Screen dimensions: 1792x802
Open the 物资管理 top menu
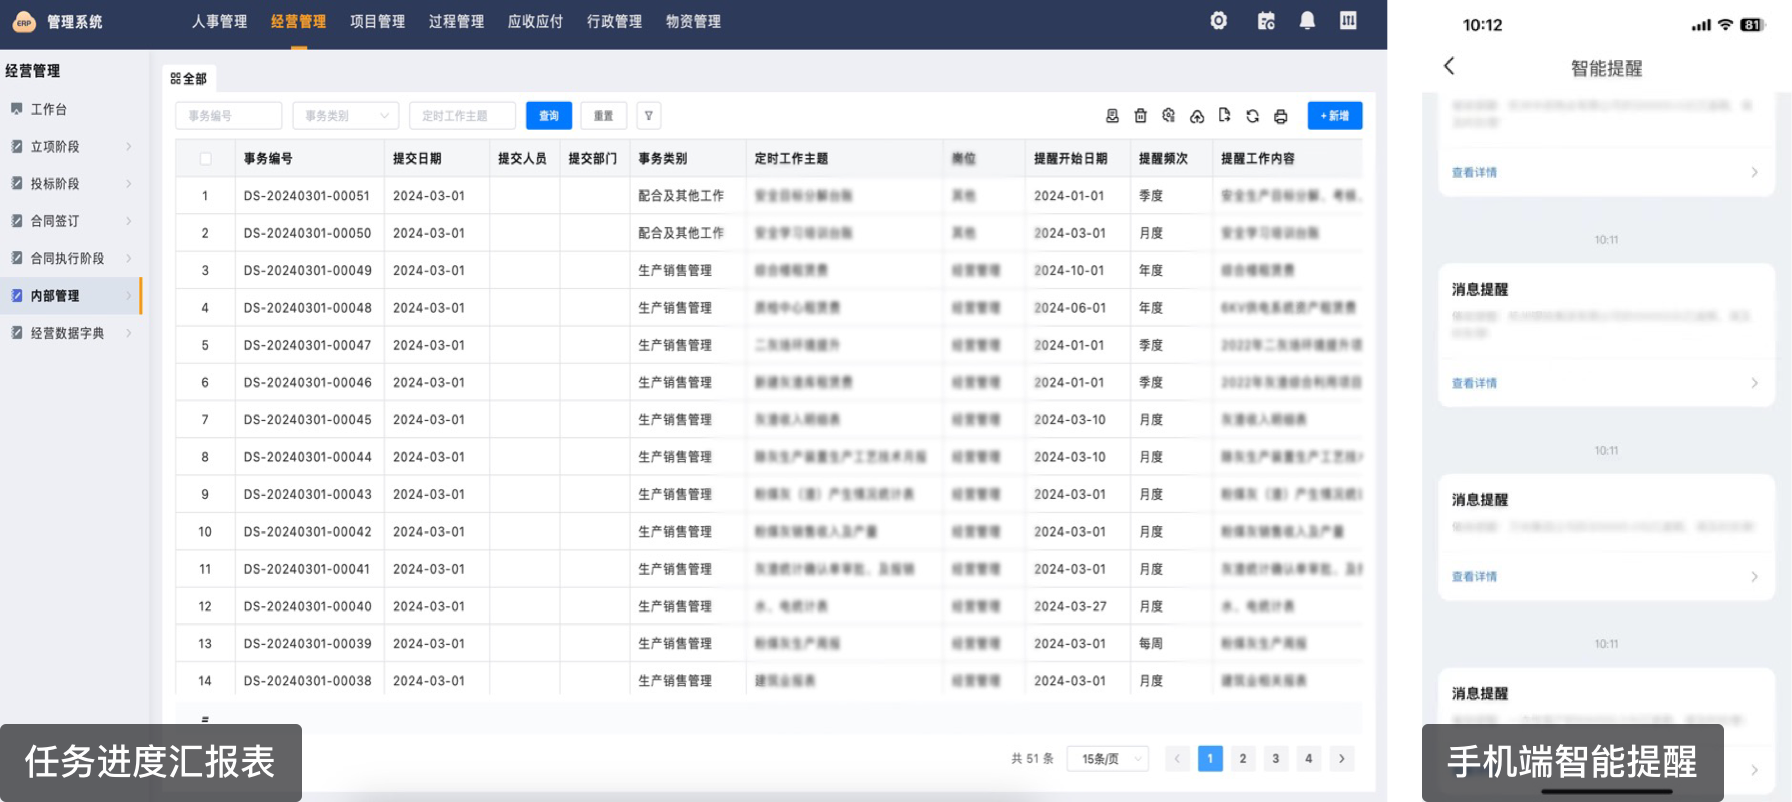pos(693,21)
